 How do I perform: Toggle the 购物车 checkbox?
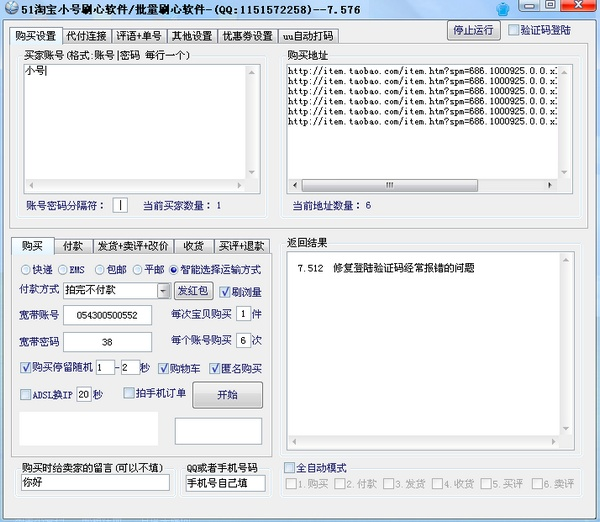point(163,369)
